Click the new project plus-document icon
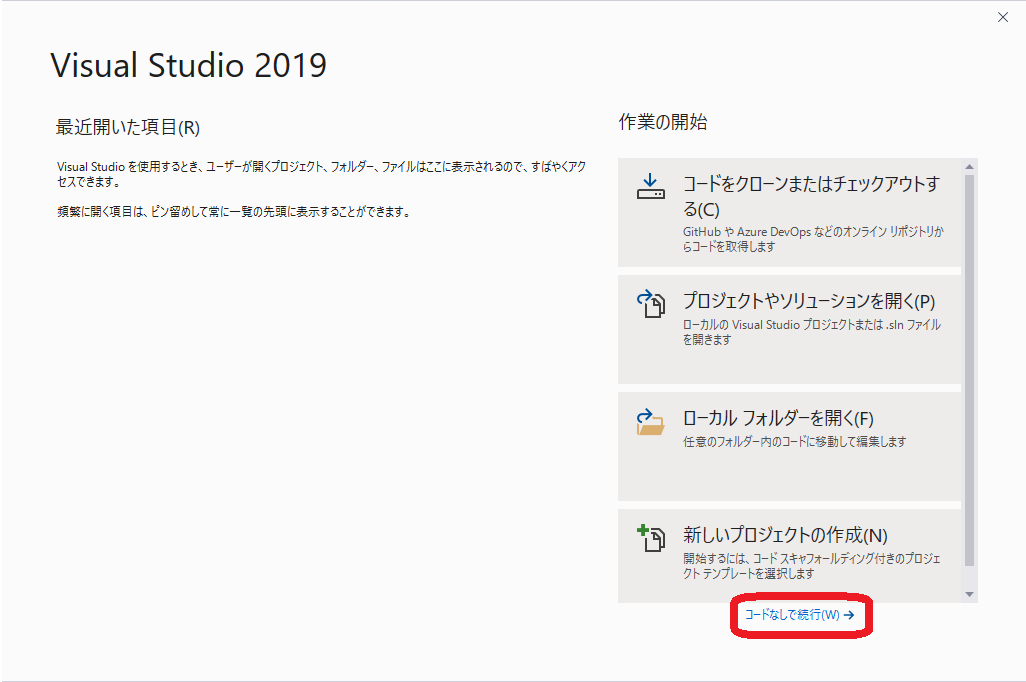 pos(650,538)
